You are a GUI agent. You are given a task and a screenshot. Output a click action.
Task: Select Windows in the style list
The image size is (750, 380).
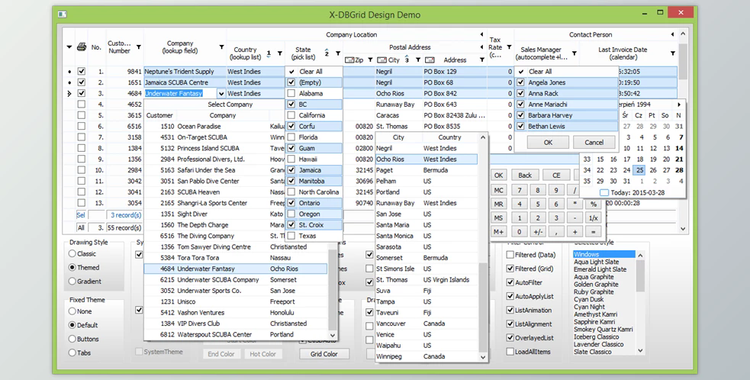(x=604, y=254)
